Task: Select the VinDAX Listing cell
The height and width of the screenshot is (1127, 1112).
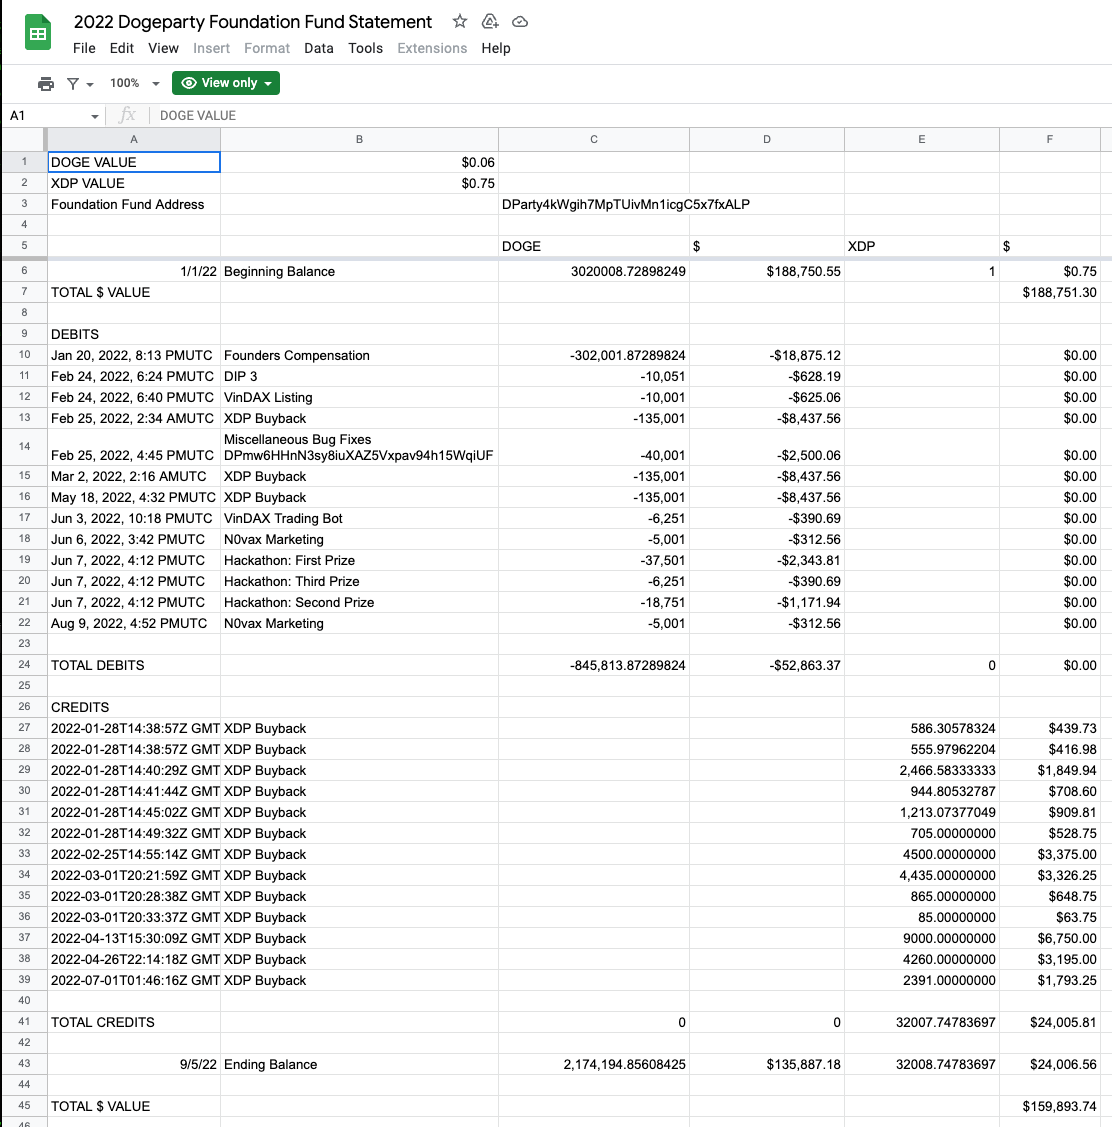Action: [x=359, y=397]
